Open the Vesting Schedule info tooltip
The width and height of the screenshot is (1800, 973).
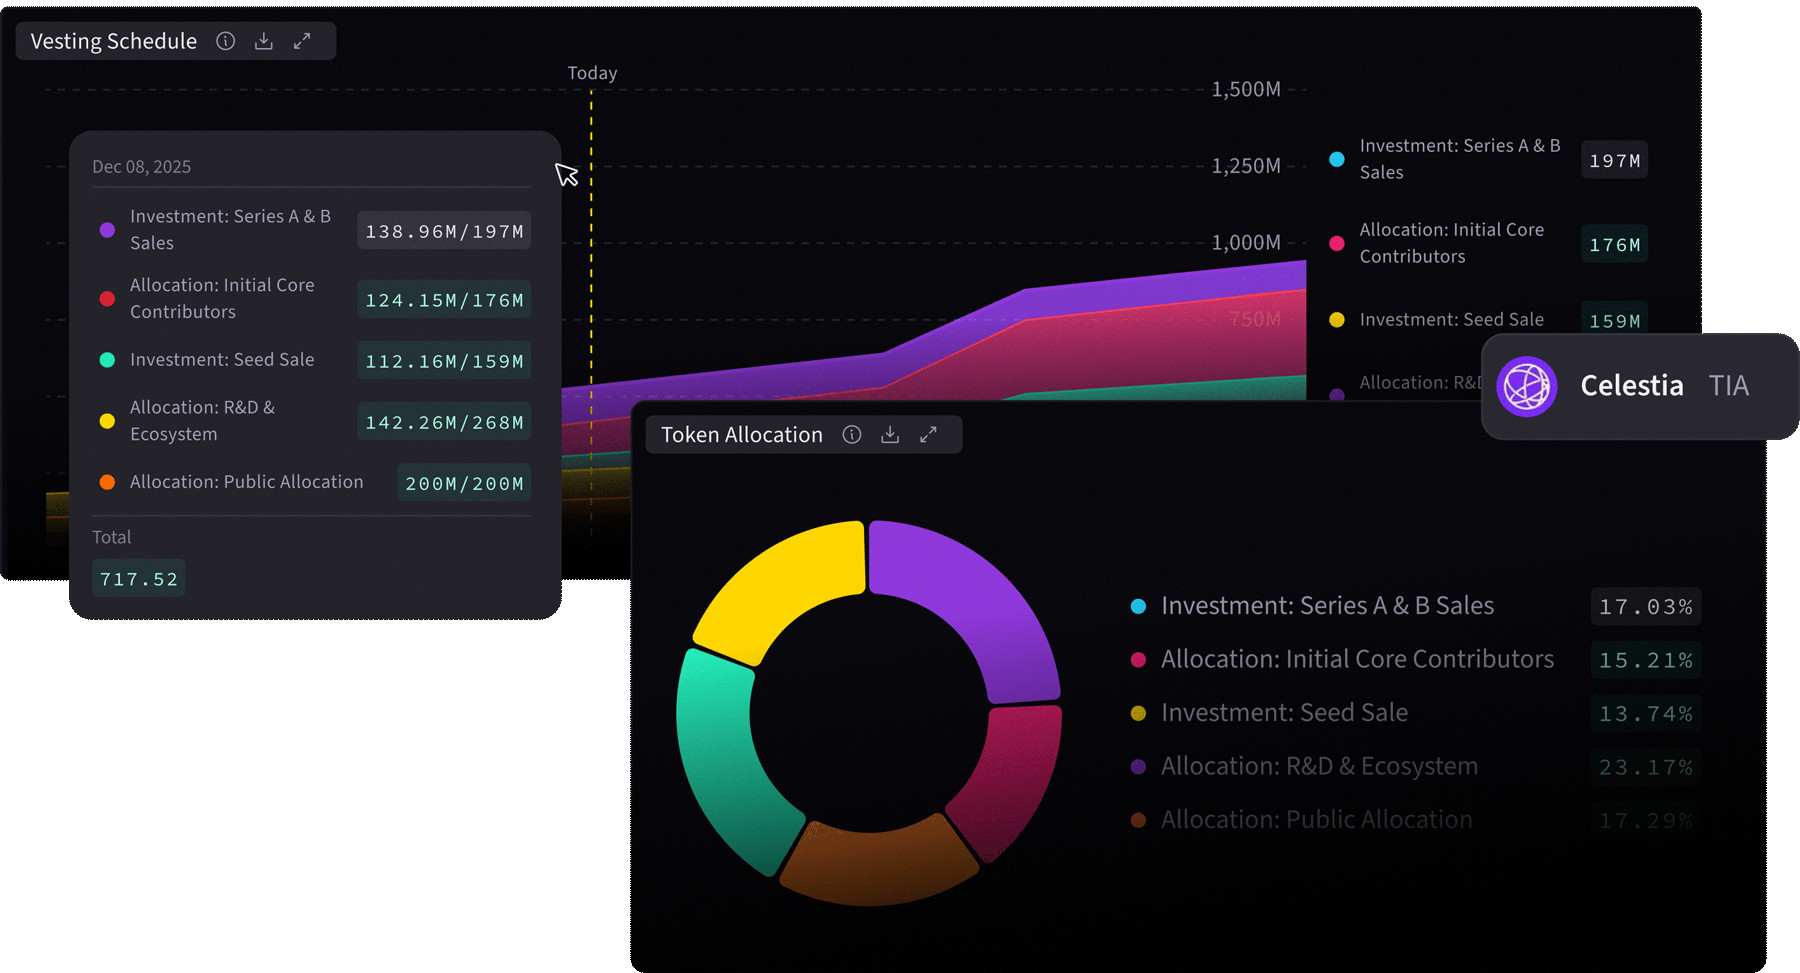[225, 41]
